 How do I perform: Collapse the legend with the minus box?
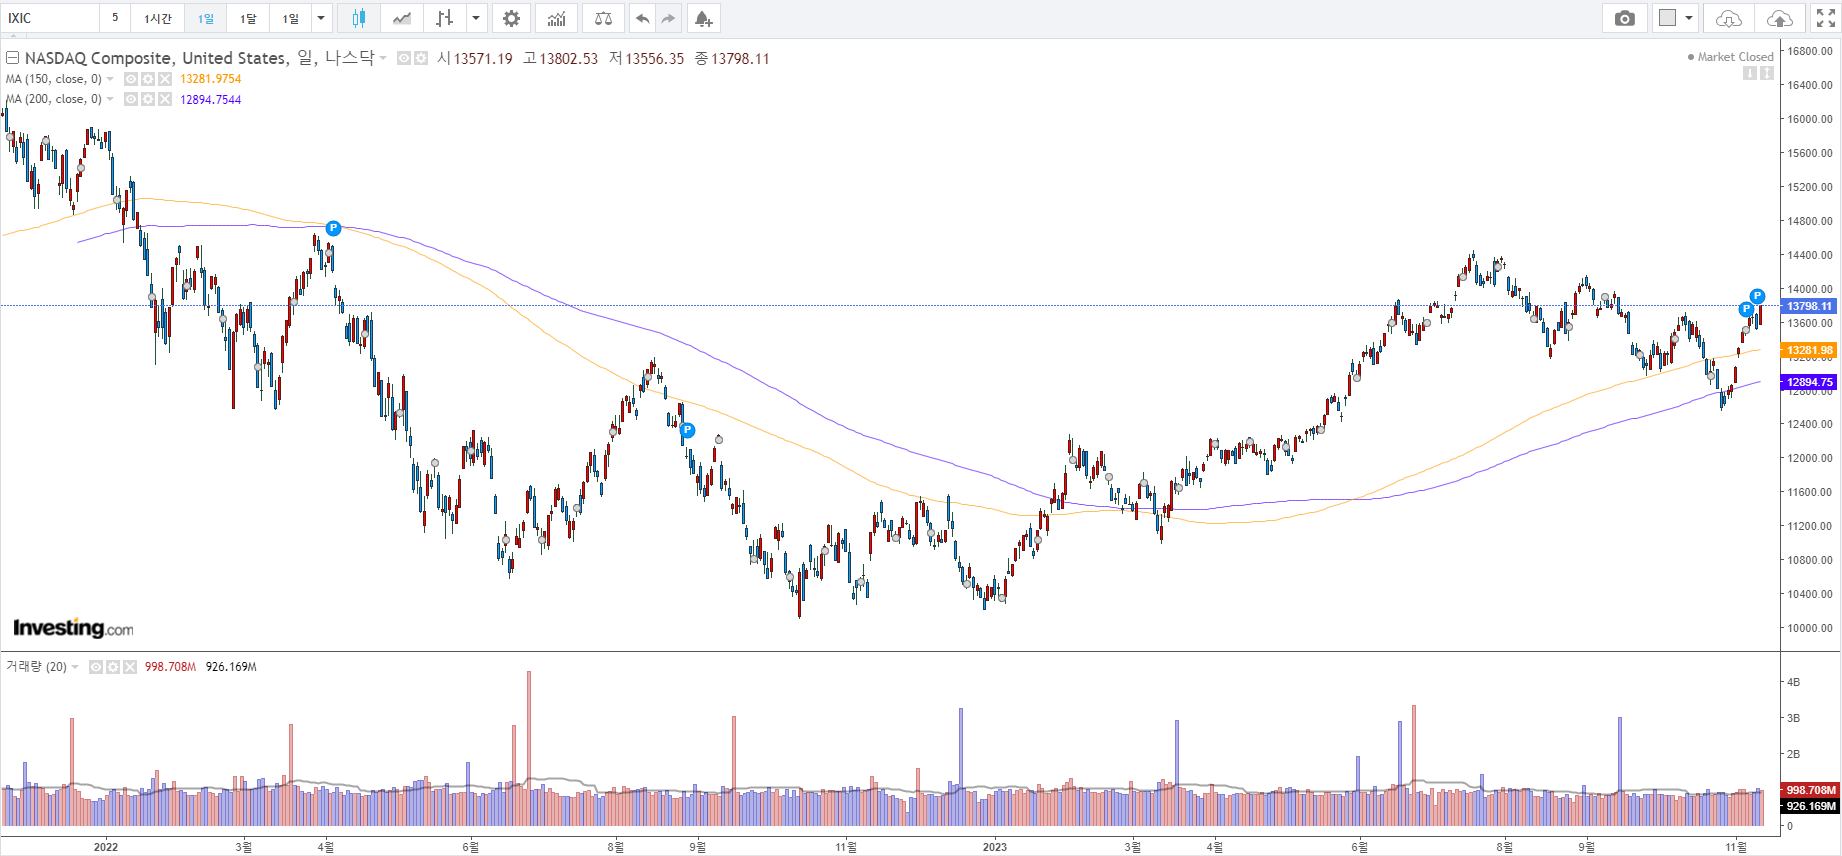(x=13, y=58)
